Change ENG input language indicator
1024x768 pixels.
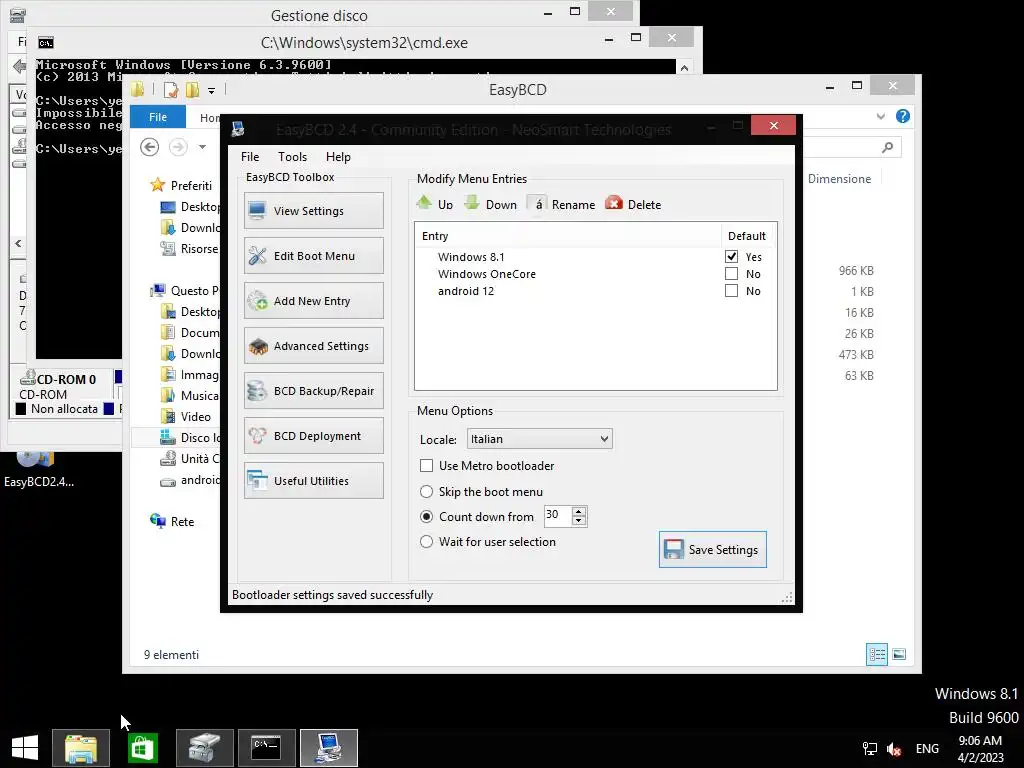pyautogui.click(x=927, y=748)
